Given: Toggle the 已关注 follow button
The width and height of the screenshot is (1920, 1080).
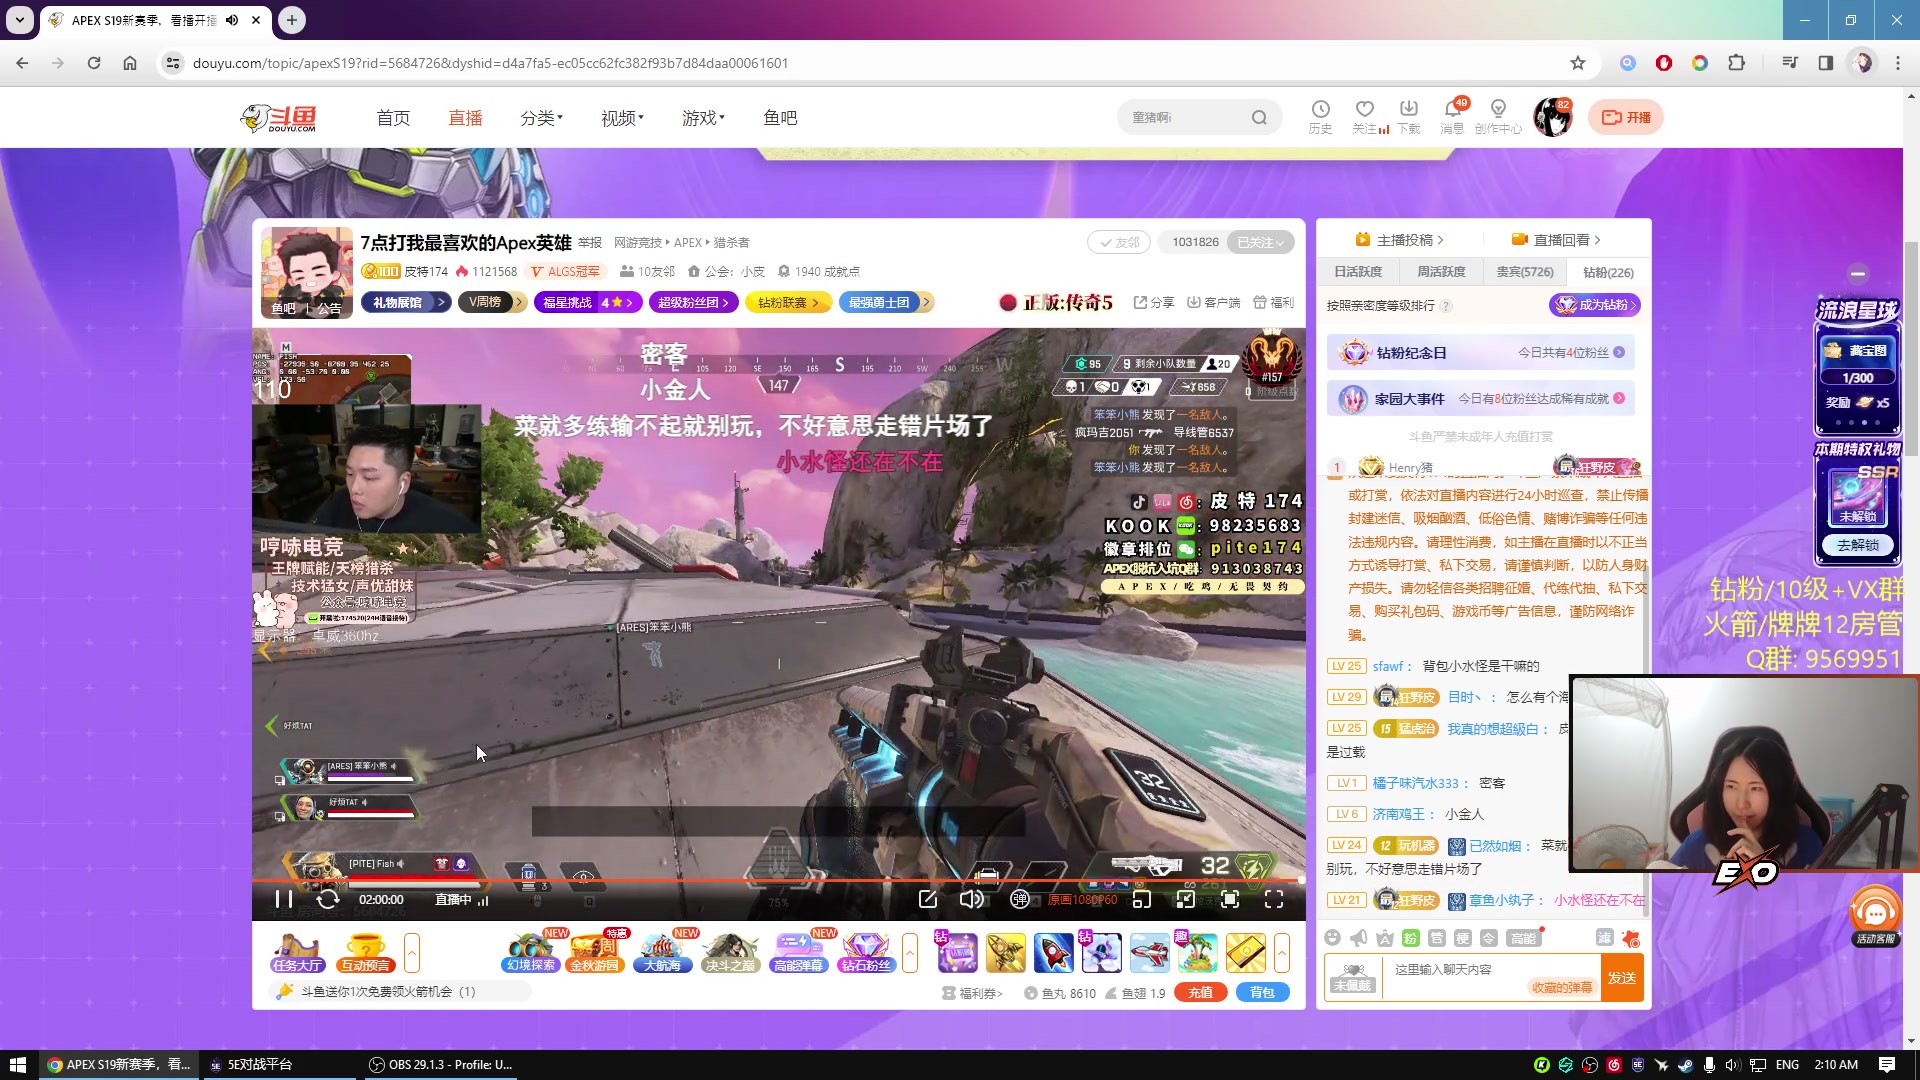Looking at the screenshot, I should point(1260,242).
